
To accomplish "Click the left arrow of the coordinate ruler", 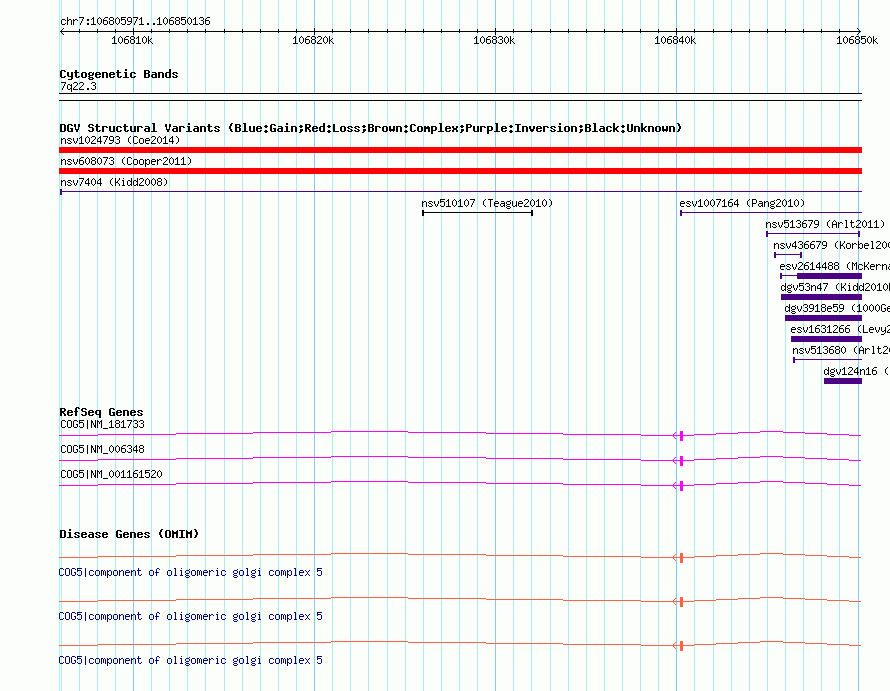I will click(62, 32).
